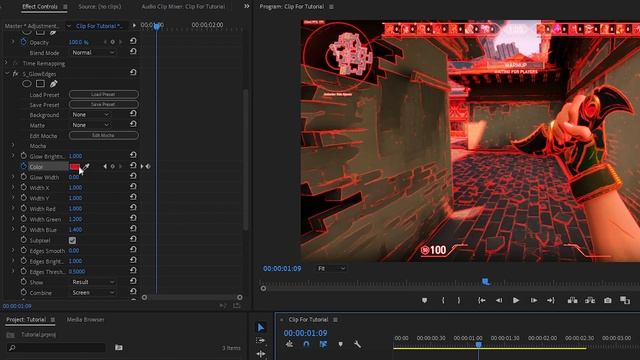Click the Edges Thresh value 0.5000
This screenshot has height=360, width=640.
tap(77, 271)
